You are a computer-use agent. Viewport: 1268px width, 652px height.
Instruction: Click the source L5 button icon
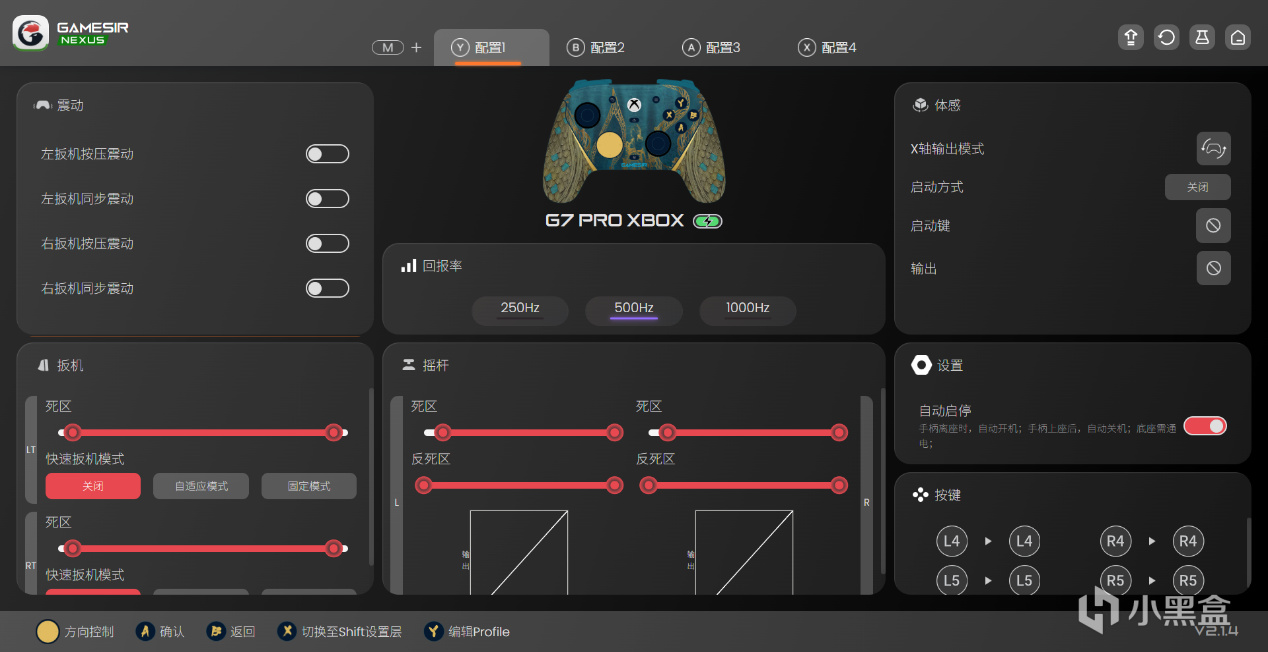click(x=951, y=580)
